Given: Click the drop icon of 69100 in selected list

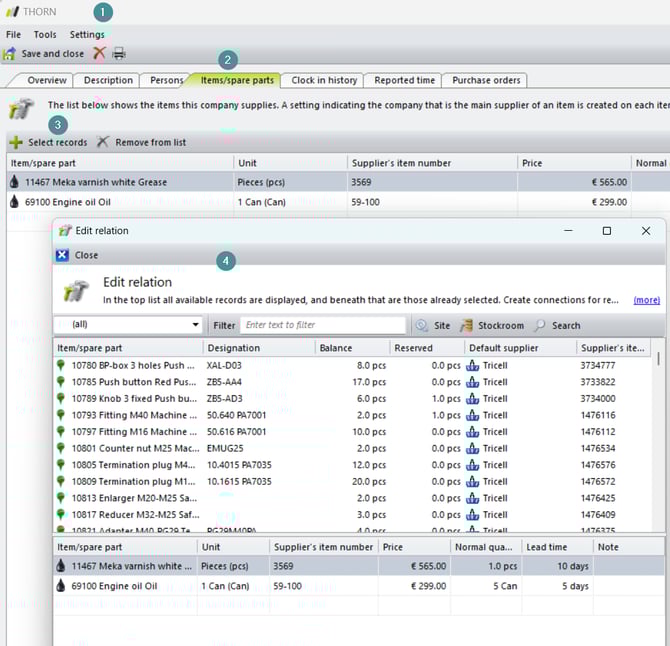Looking at the screenshot, I should [61, 586].
